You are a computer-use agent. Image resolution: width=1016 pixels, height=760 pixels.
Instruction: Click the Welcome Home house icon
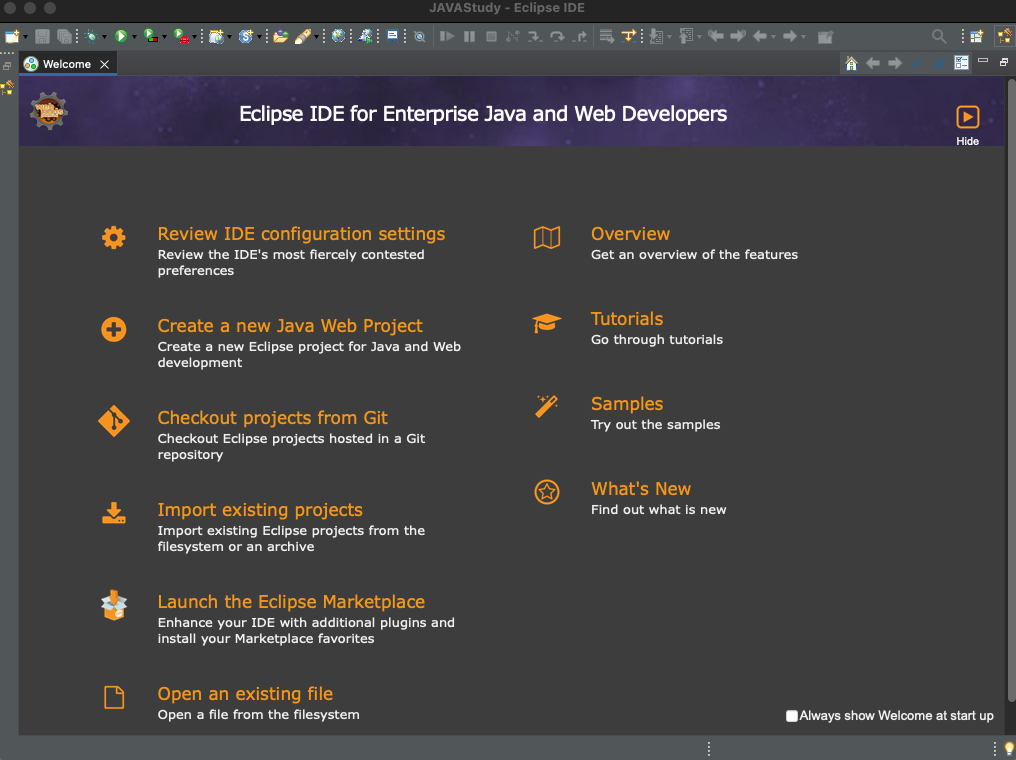coord(851,63)
